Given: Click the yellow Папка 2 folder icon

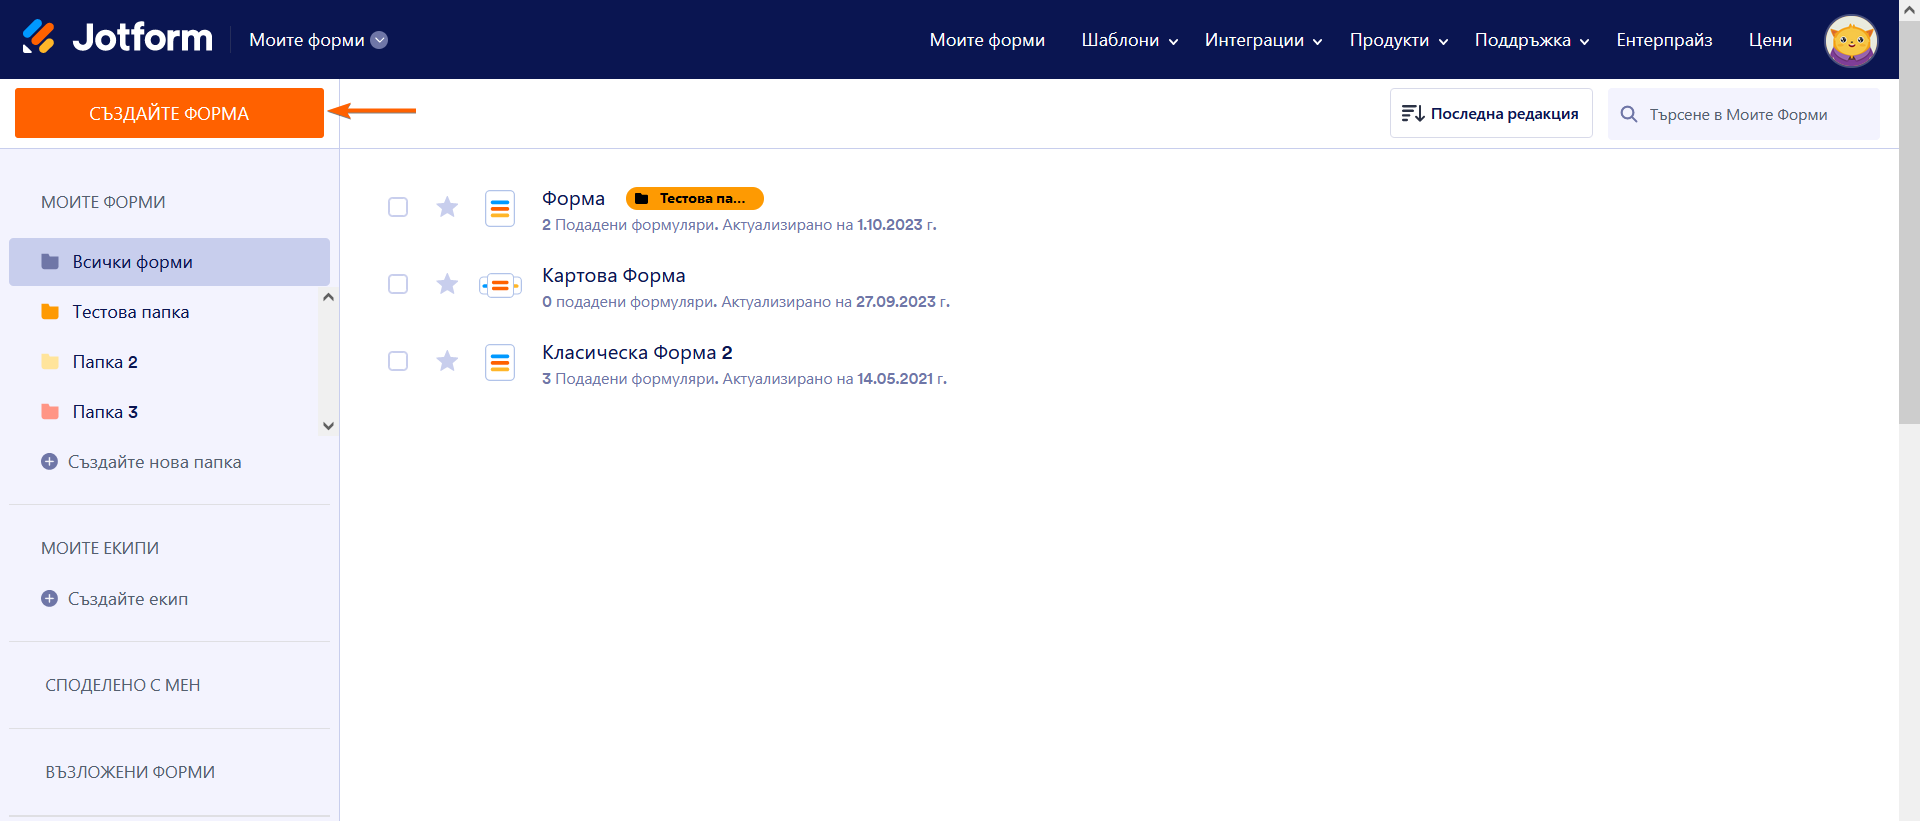Looking at the screenshot, I should coord(50,362).
